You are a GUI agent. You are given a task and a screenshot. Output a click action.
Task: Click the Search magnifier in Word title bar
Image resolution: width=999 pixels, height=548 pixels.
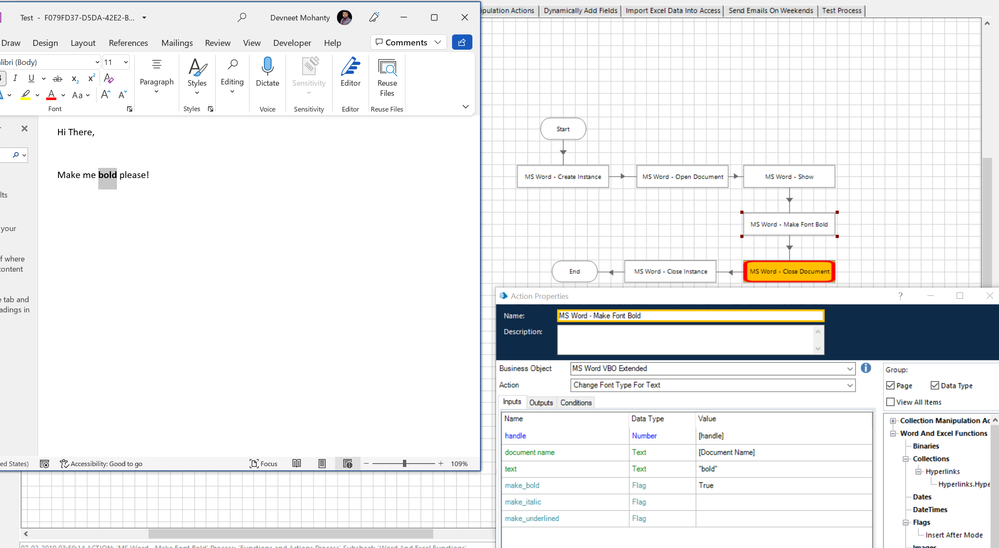(242, 17)
